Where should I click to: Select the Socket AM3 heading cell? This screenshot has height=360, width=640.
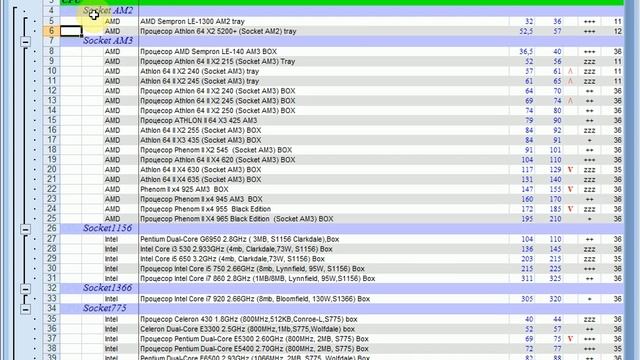point(108,41)
